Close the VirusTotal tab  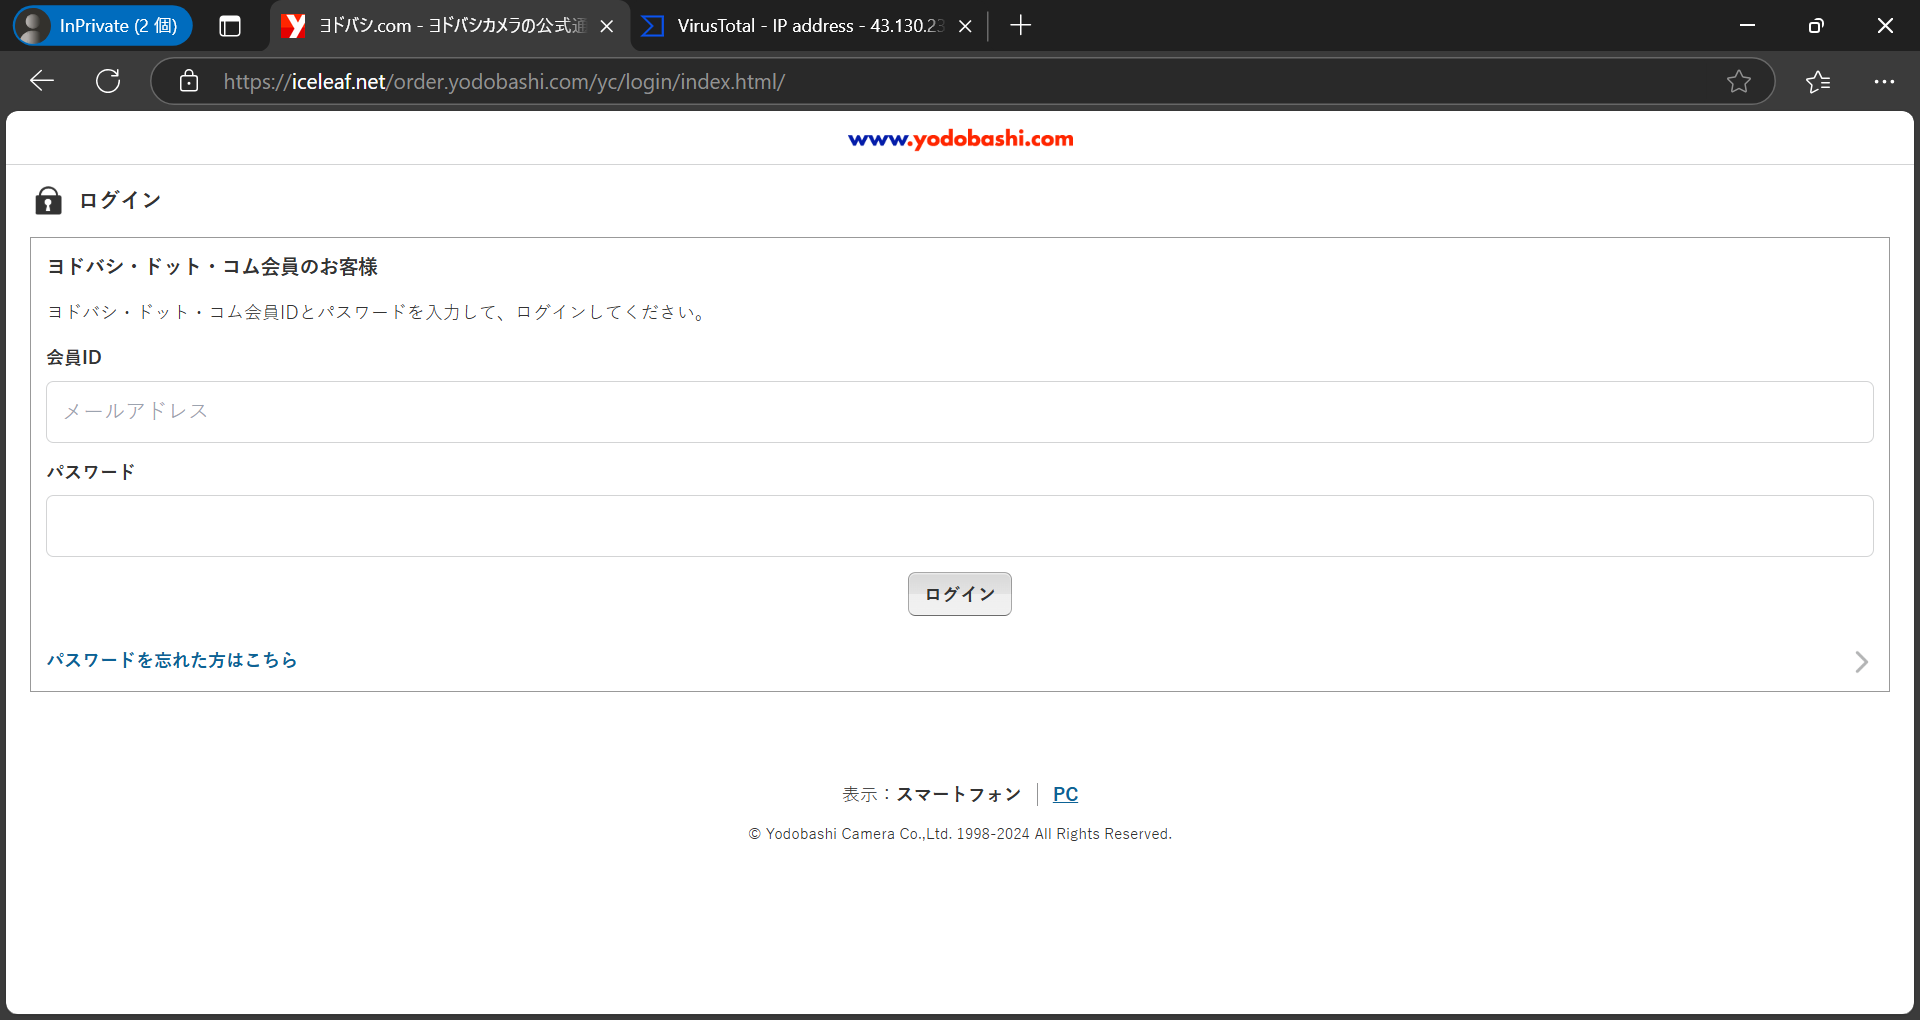click(965, 26)
